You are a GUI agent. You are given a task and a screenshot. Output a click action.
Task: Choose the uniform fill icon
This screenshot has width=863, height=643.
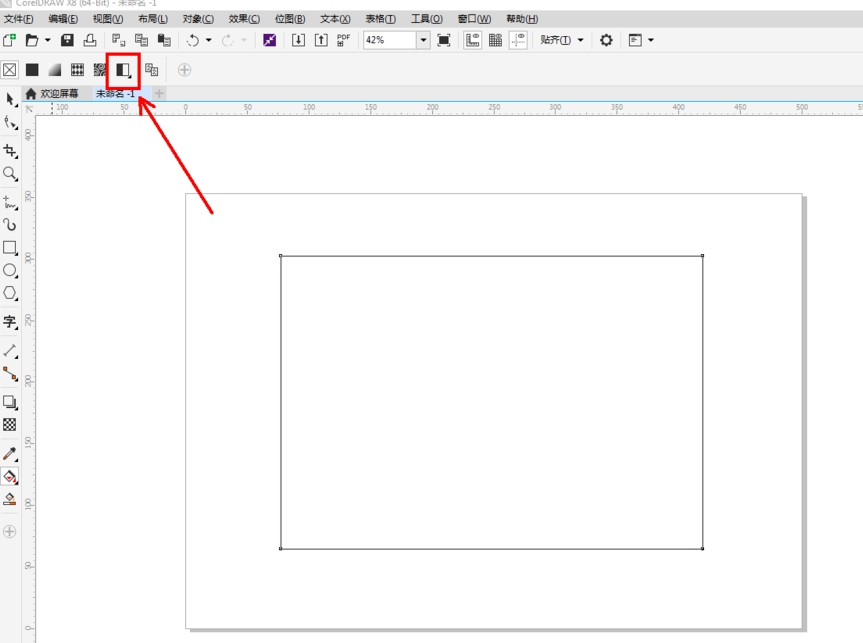click(x=32, y=70)
